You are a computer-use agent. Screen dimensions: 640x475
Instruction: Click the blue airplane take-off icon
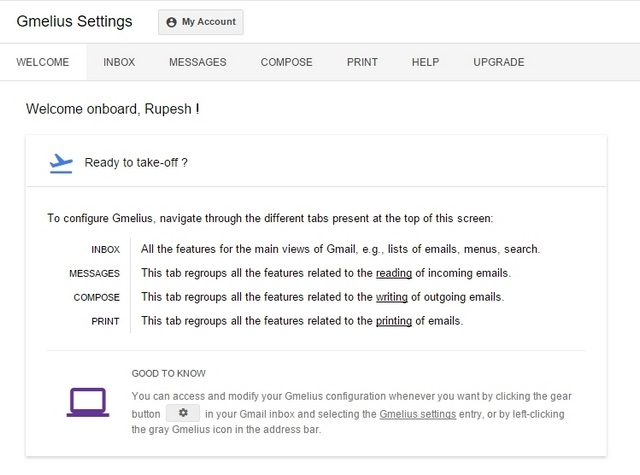click(61, 163)
